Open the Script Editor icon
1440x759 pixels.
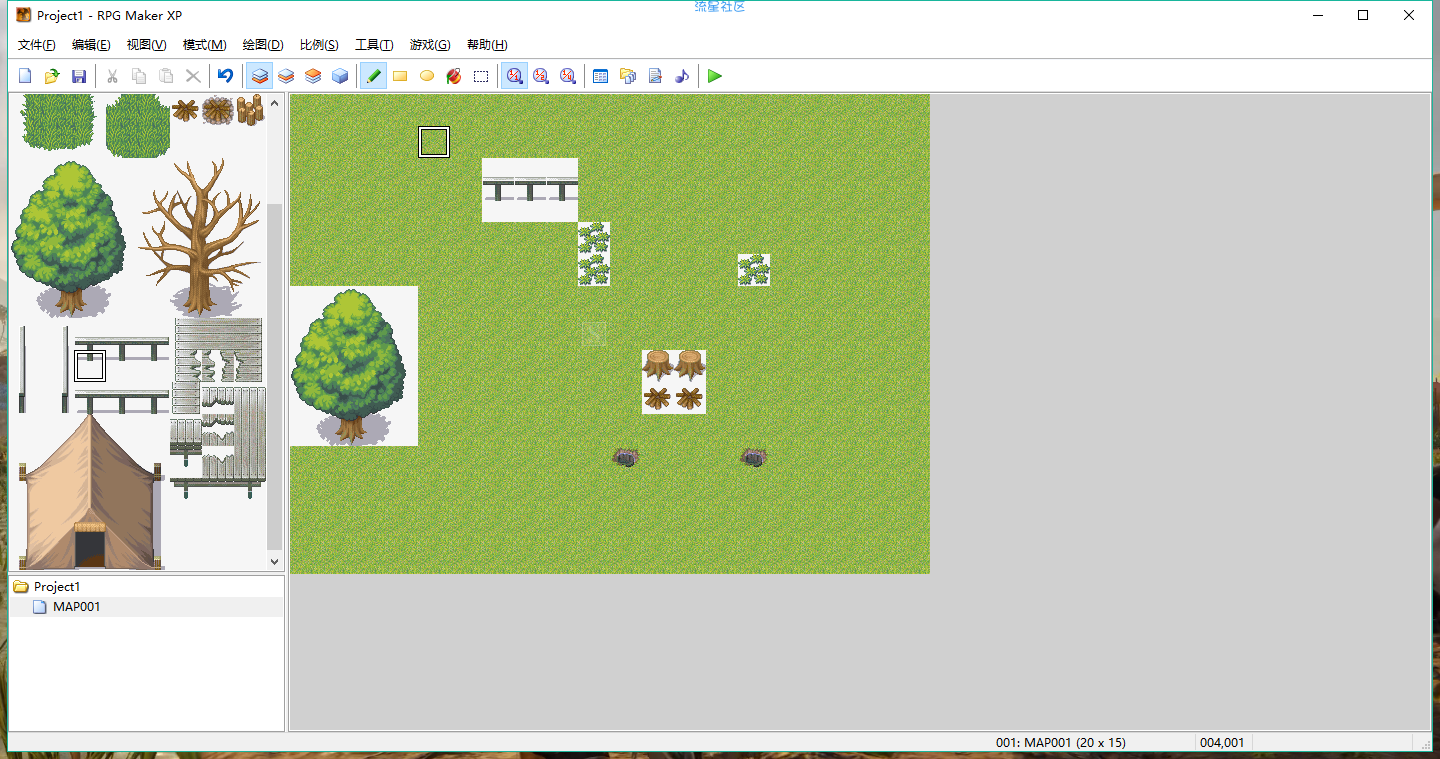[655, 76]
